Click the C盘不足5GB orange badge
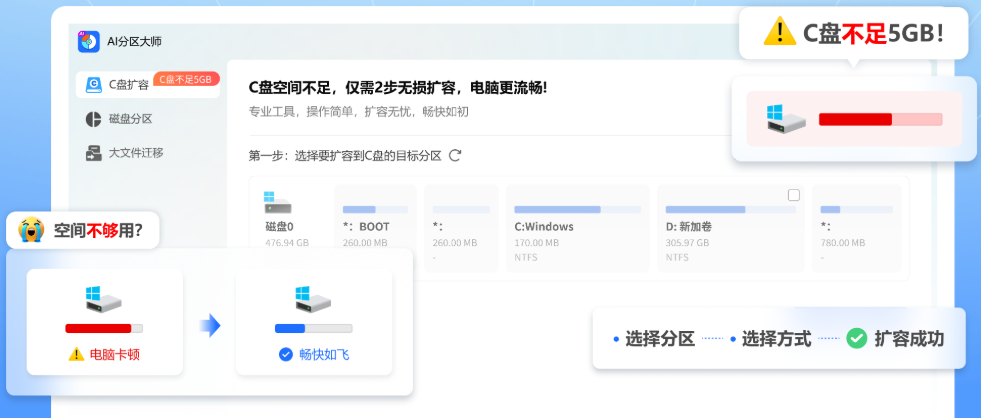Viewport: 981px width, 418px height. click(186, 79)
